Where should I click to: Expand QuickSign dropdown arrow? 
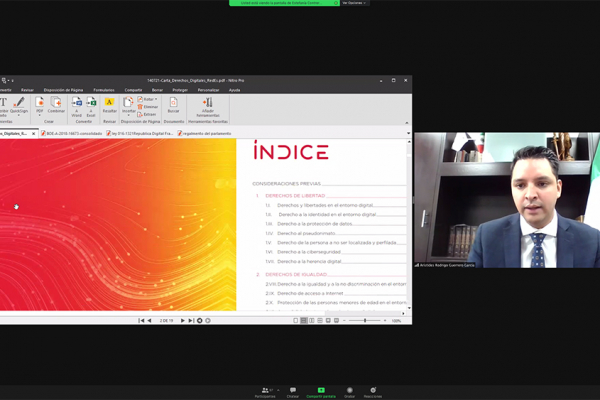(19, 115)
